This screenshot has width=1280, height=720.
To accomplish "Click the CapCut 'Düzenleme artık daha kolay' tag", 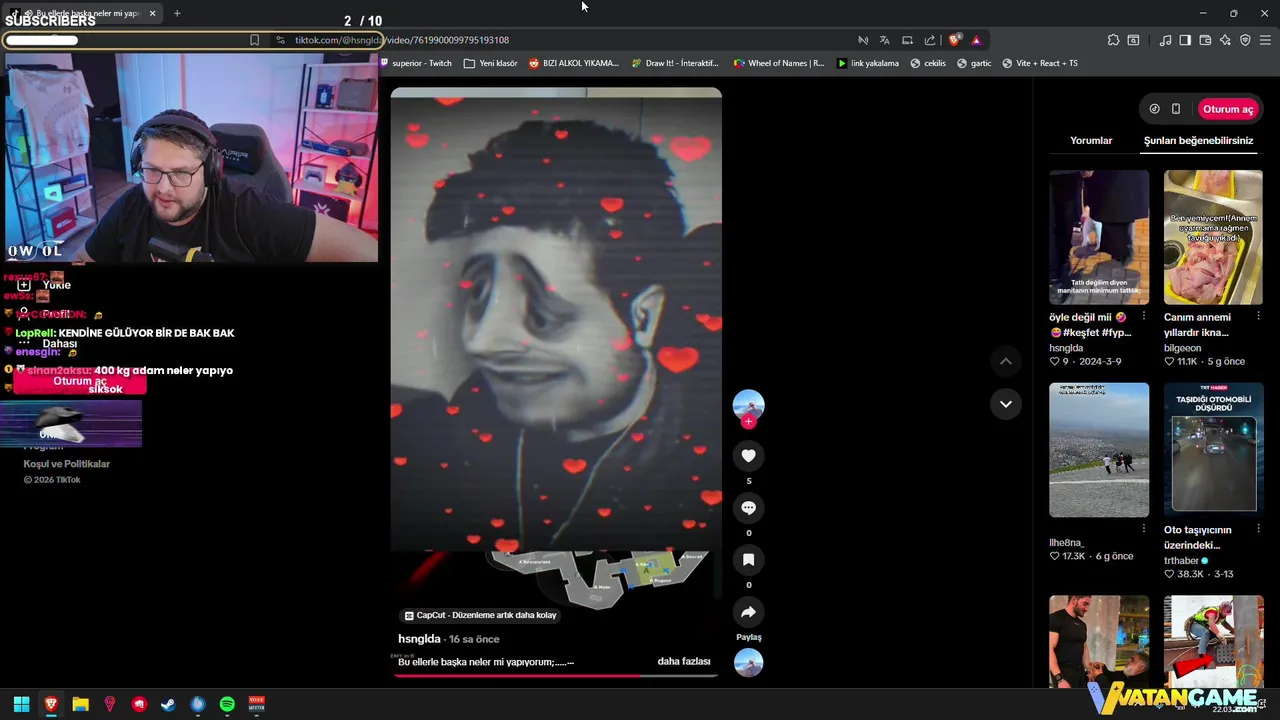I will [480, 615].
